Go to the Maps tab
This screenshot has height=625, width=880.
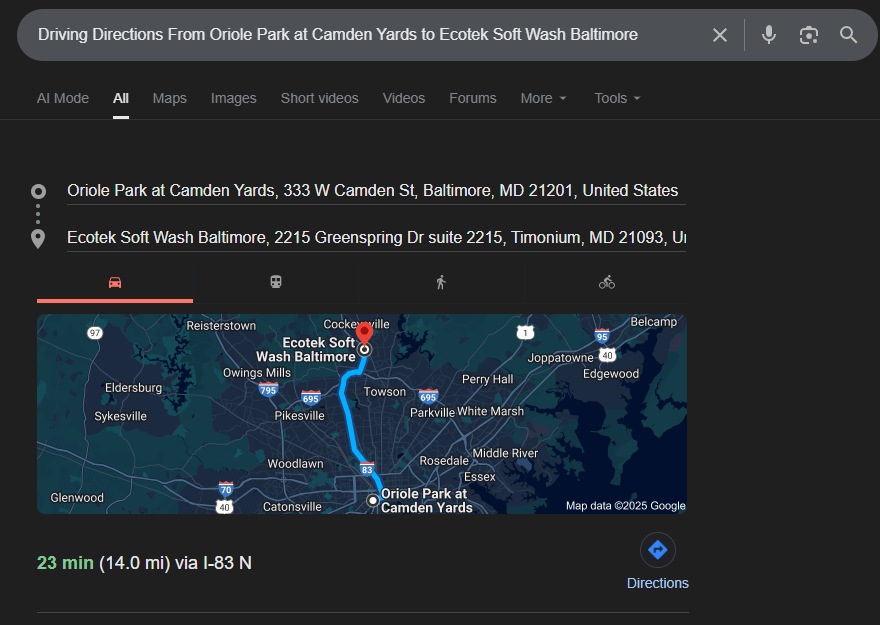click(x=169, y=98)
